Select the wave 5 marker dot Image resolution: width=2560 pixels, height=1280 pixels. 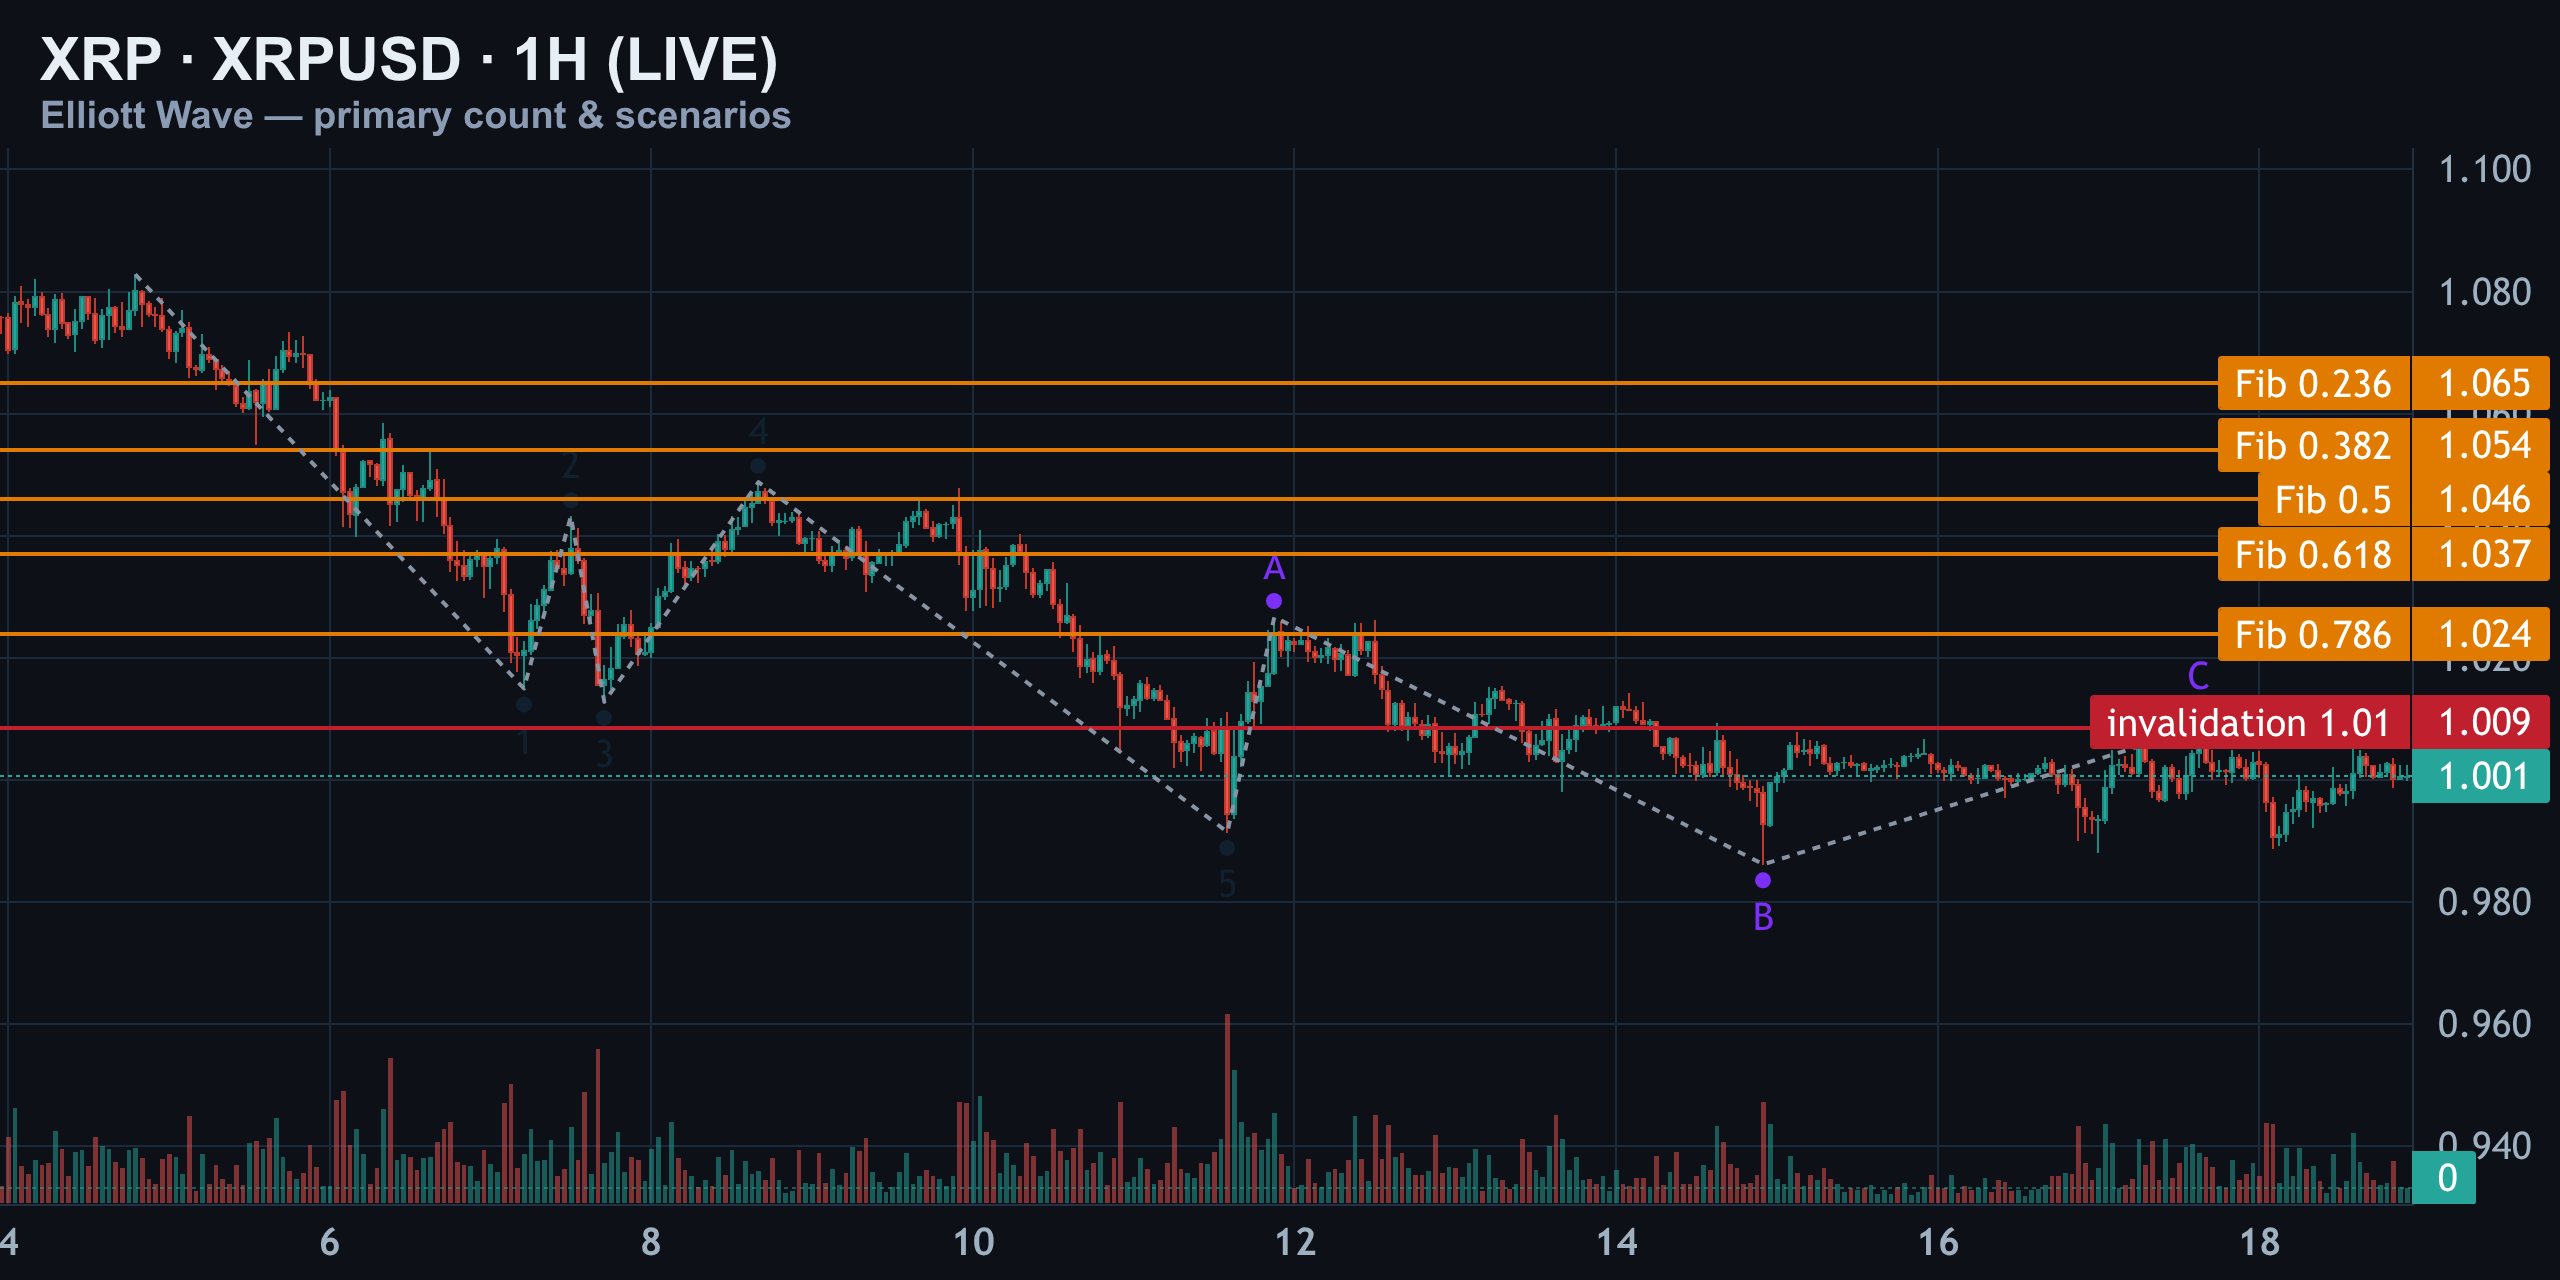(1227, 848)
